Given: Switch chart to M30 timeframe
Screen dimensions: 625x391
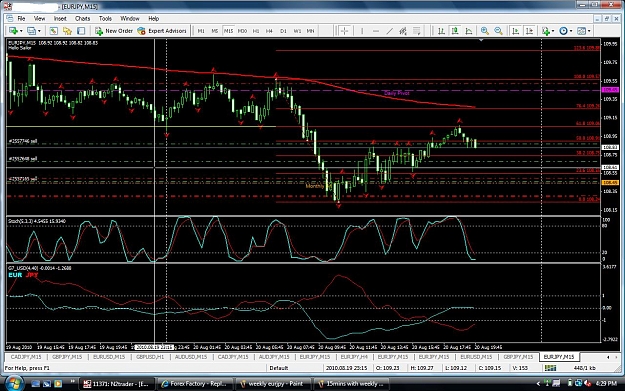Looking at the screenshot, I should (242, 31).
